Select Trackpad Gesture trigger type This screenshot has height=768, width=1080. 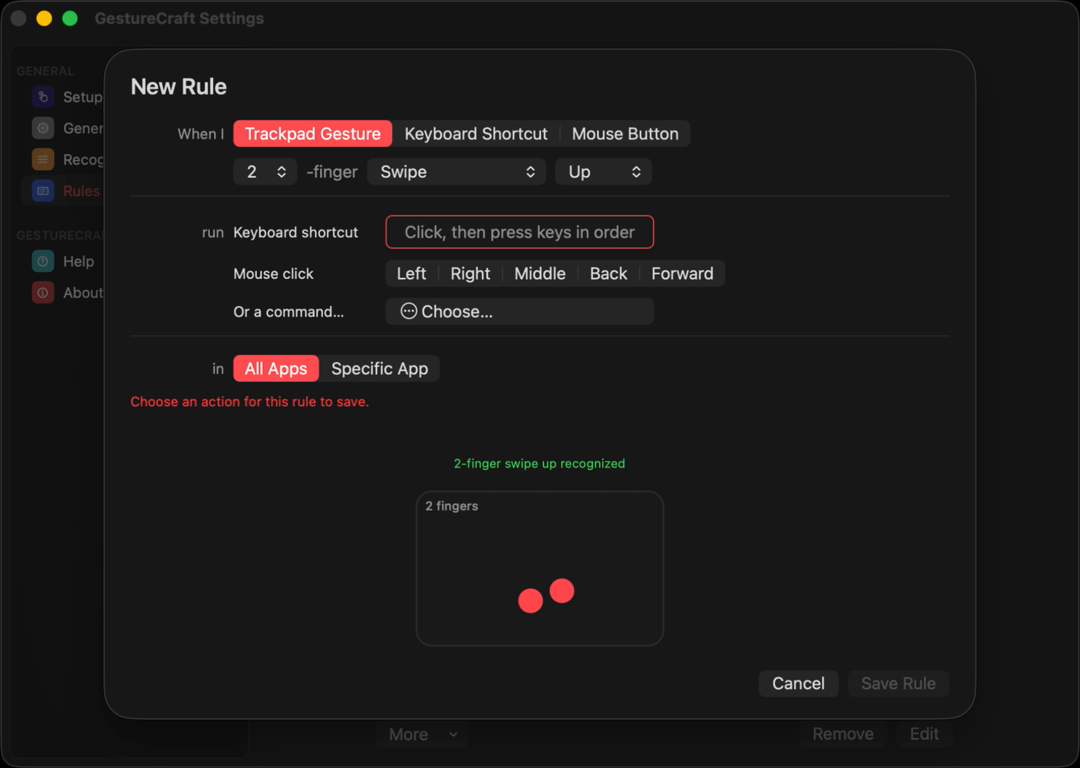click(313, 134)
